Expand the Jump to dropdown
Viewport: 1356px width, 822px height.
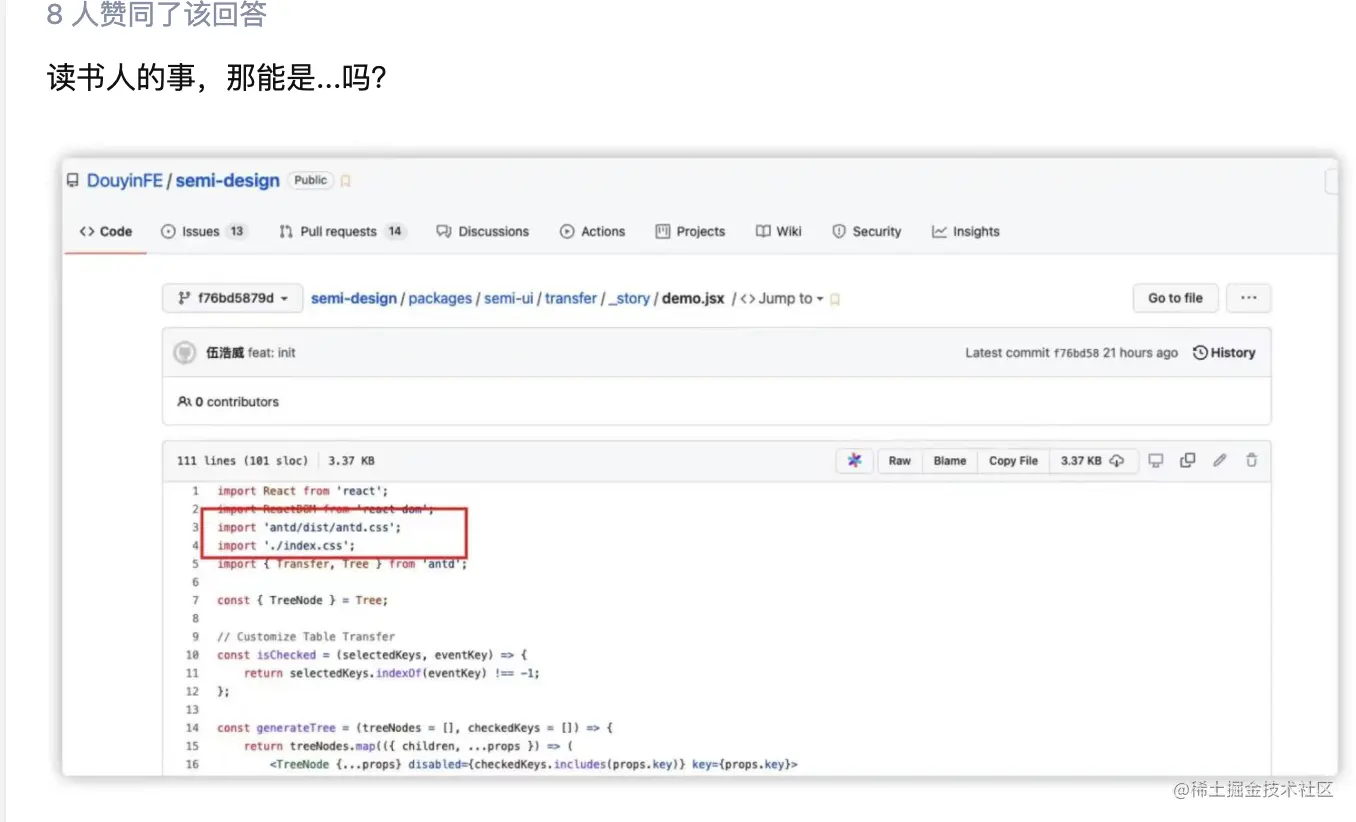tap(782, 299)
